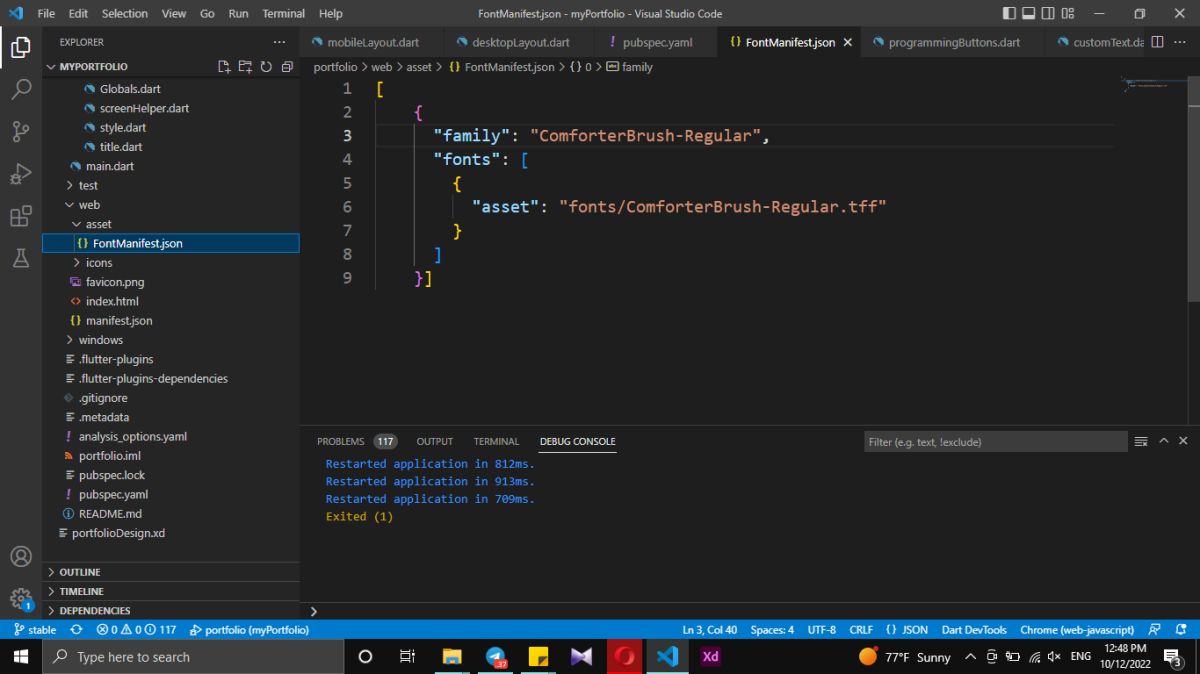The image size is (1200, 674).
Task: Open the Testing flask view
Action: tap(21, 258)
